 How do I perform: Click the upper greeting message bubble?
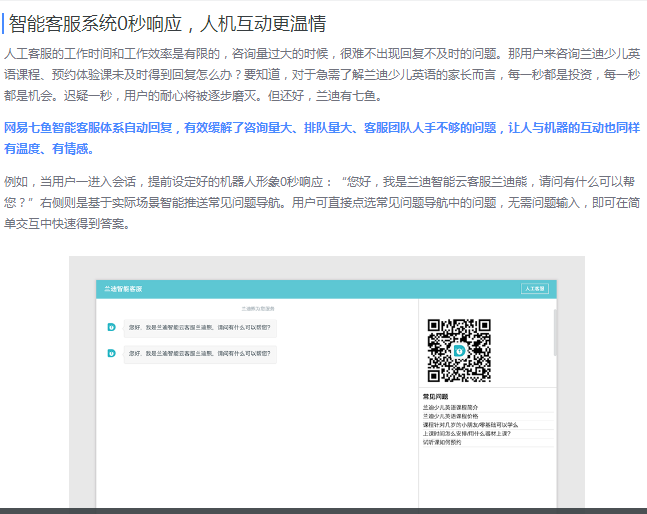click(200, 328)
